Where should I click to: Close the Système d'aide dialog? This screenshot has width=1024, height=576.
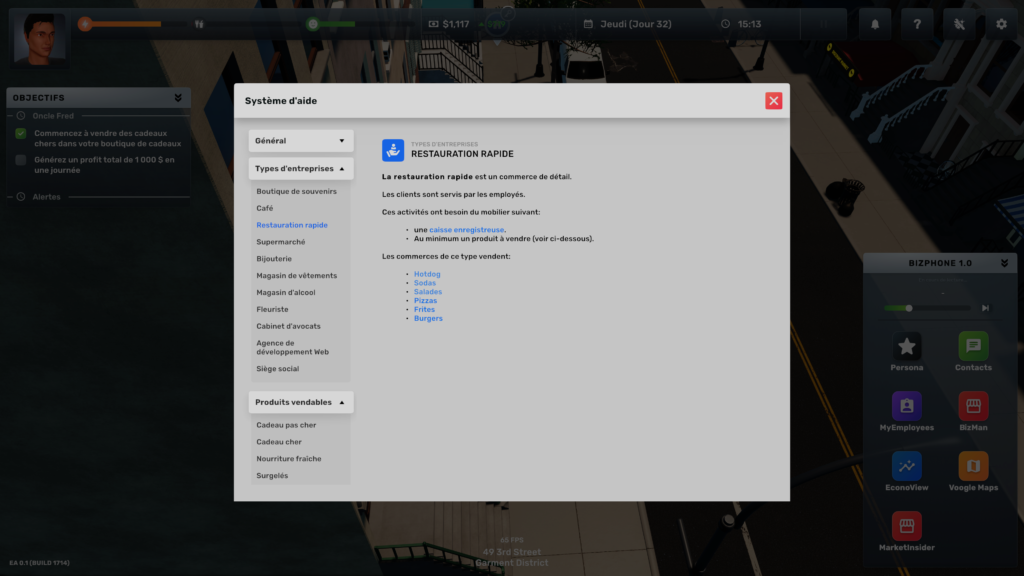point(774,101)
